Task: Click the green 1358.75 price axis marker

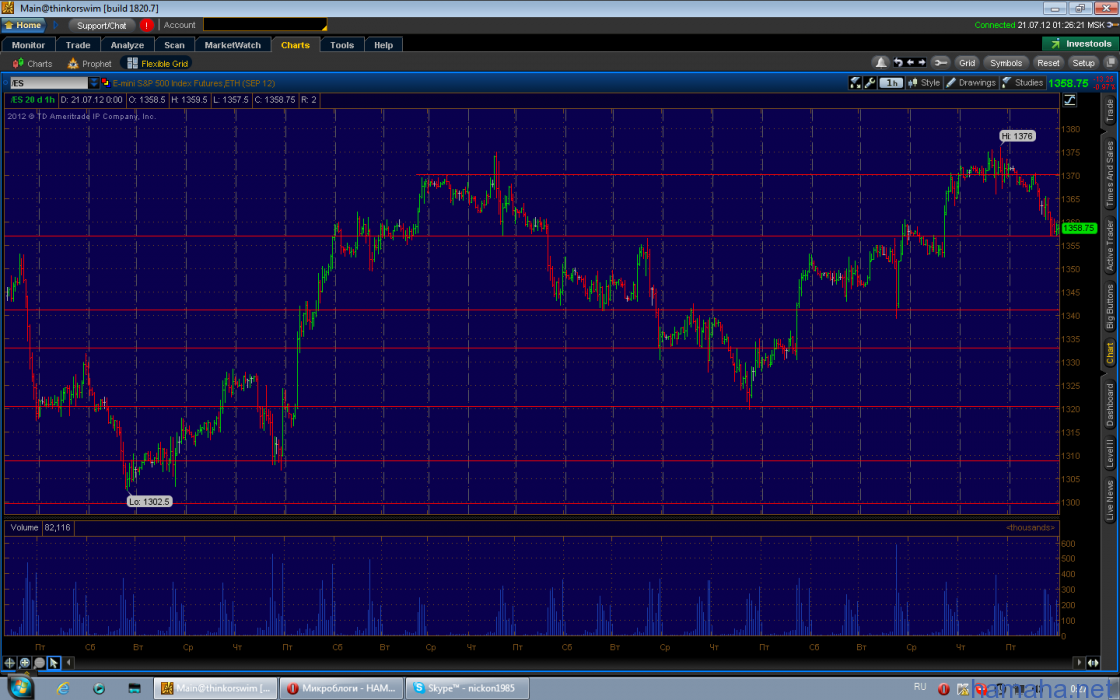Action: click(x=1079, y=228)
